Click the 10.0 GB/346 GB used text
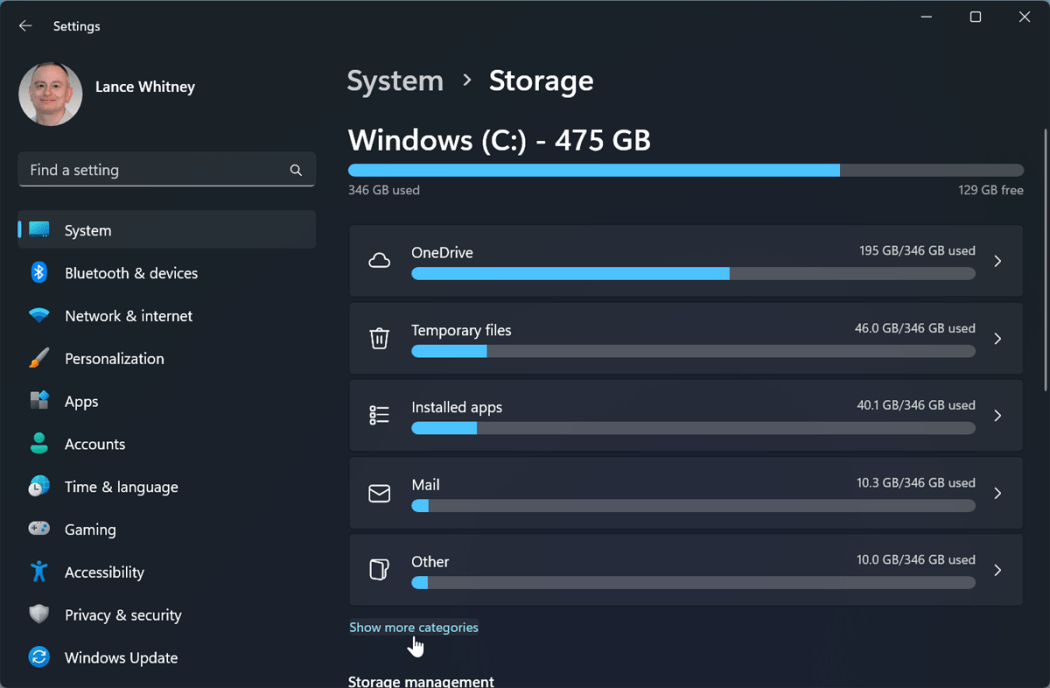The image size is (1050, 688). pos(916,560)
